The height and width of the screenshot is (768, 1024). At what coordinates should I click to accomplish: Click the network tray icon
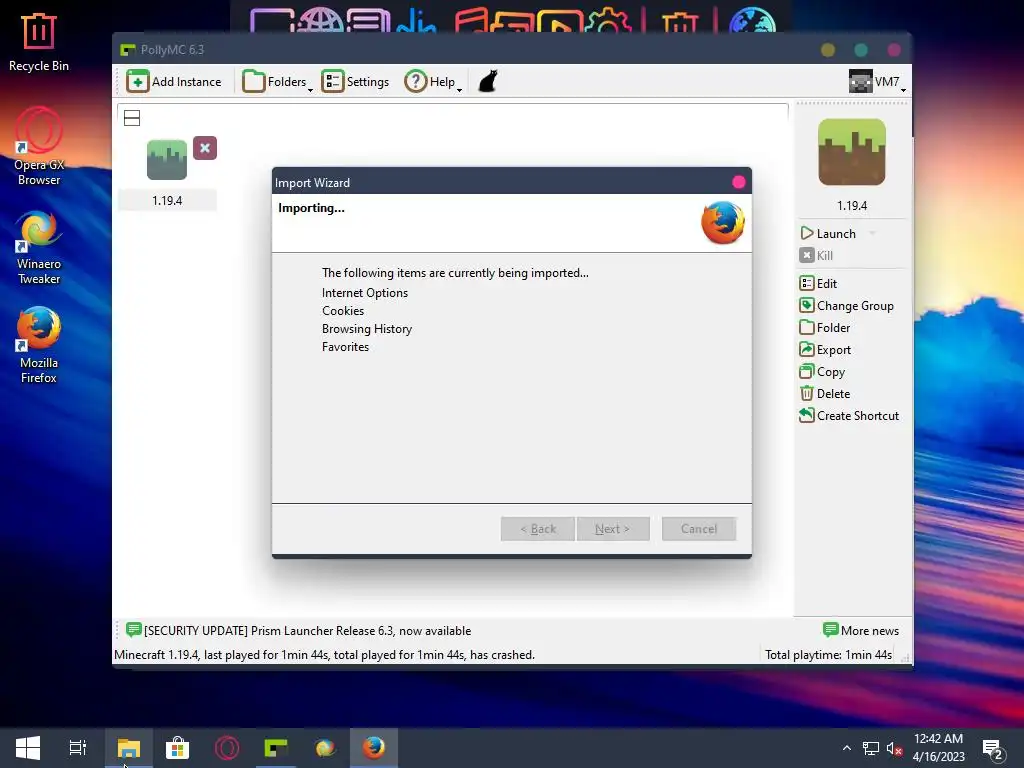tap(871, 748)
